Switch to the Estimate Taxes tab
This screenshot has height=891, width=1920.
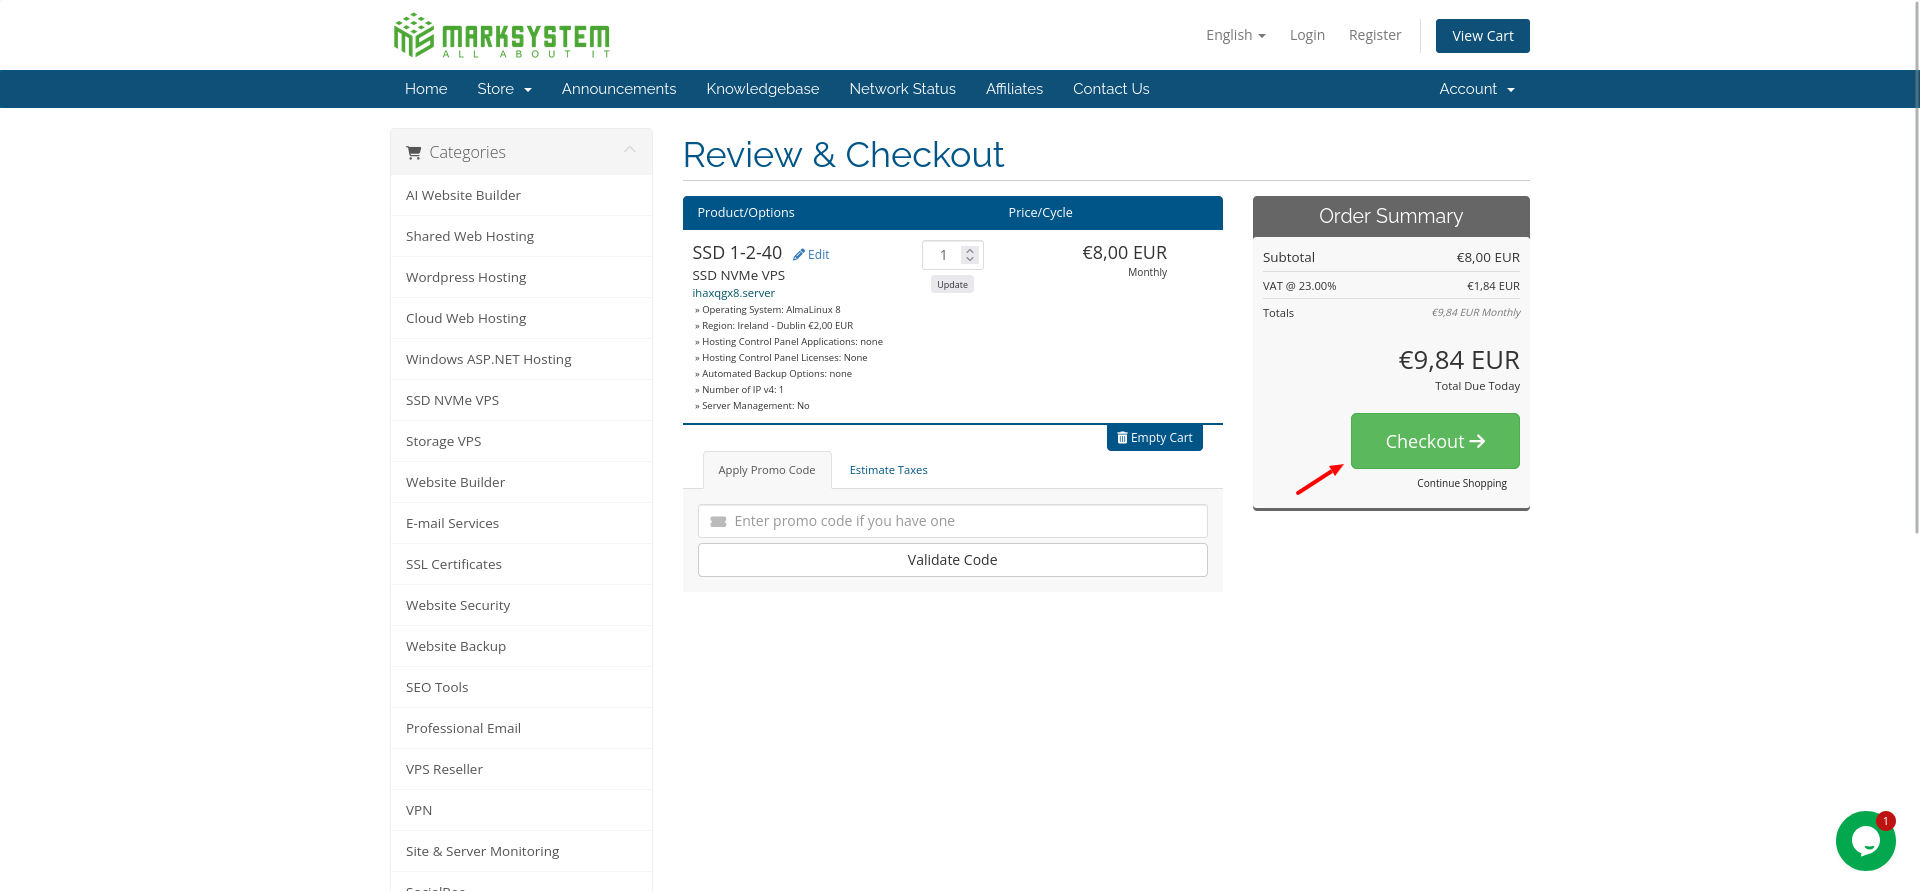[x=888, y=470]
